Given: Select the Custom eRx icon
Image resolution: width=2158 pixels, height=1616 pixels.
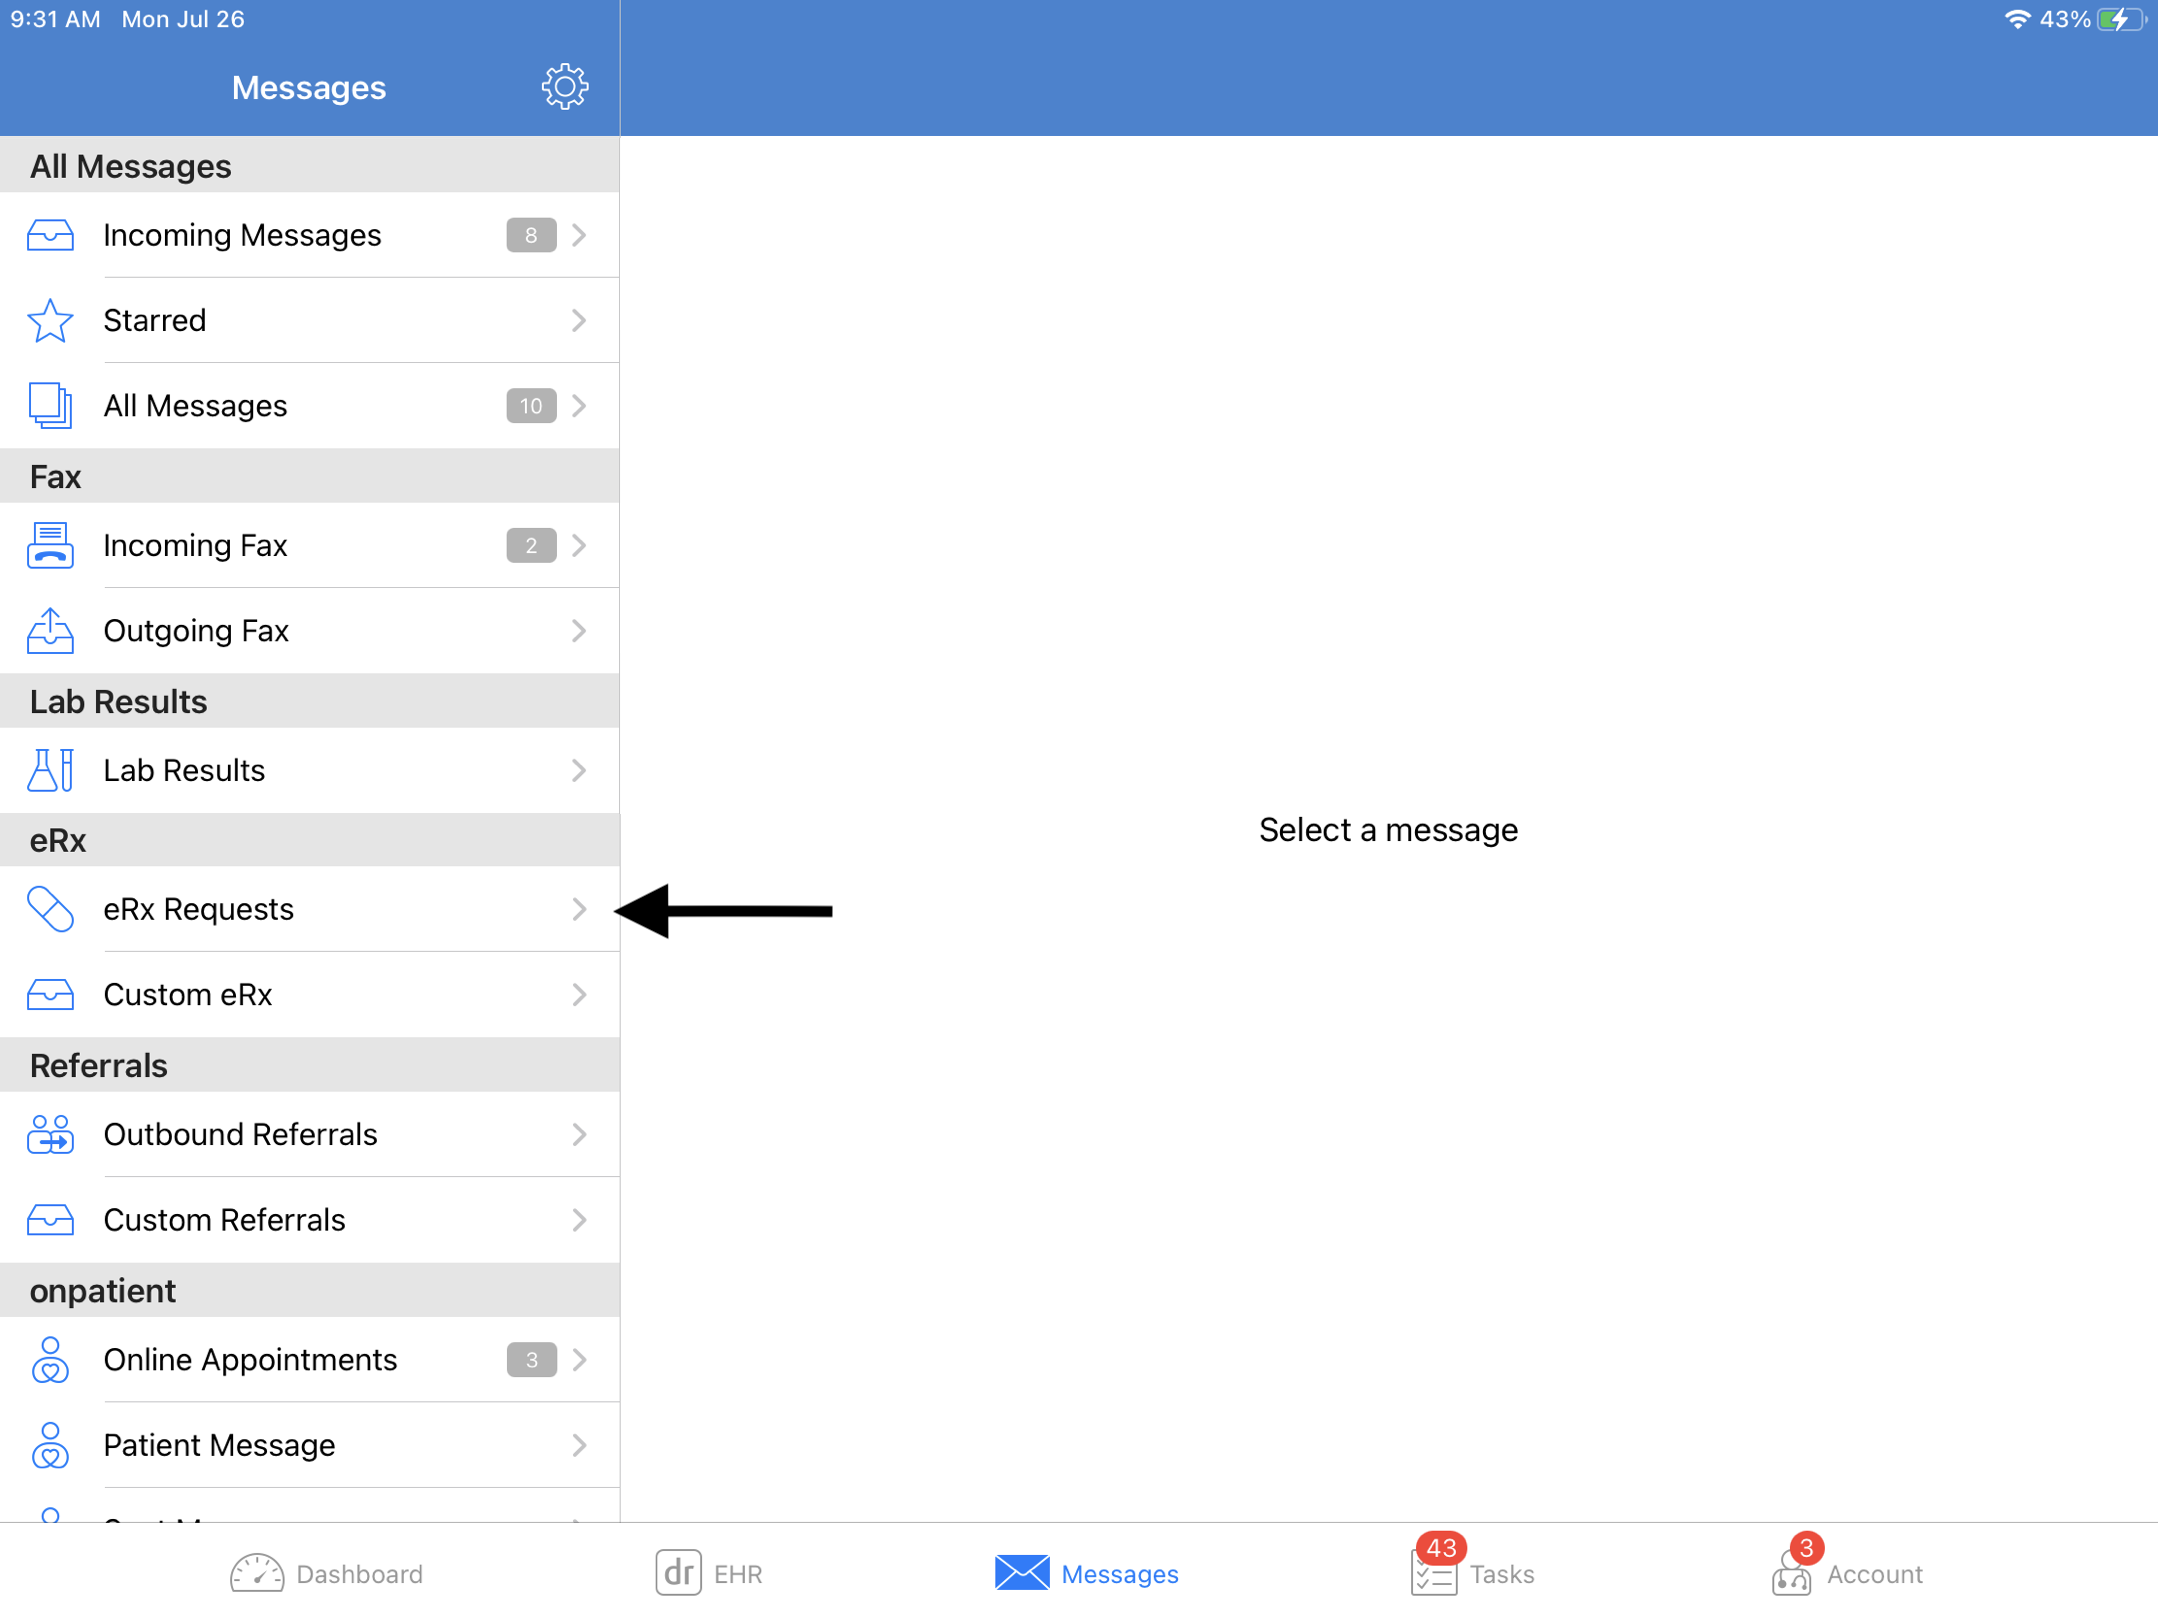Looking at the screenshot, I should (46, 995).
